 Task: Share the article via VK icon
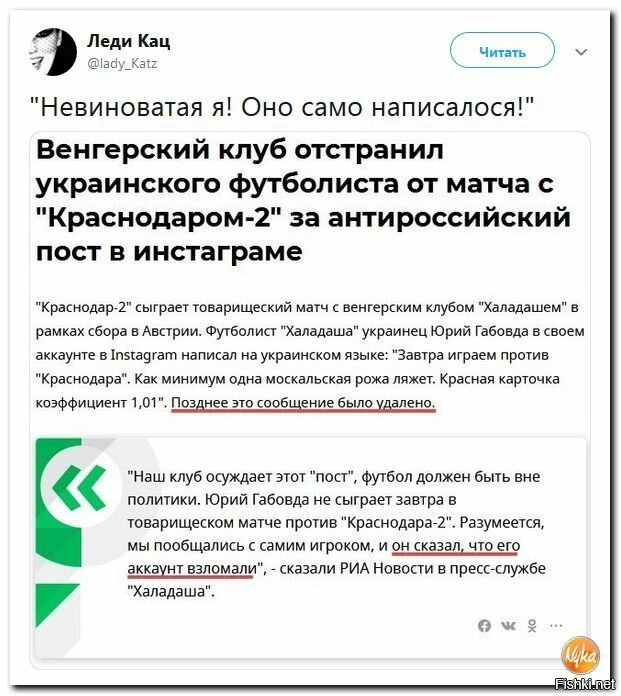(508, 625)
